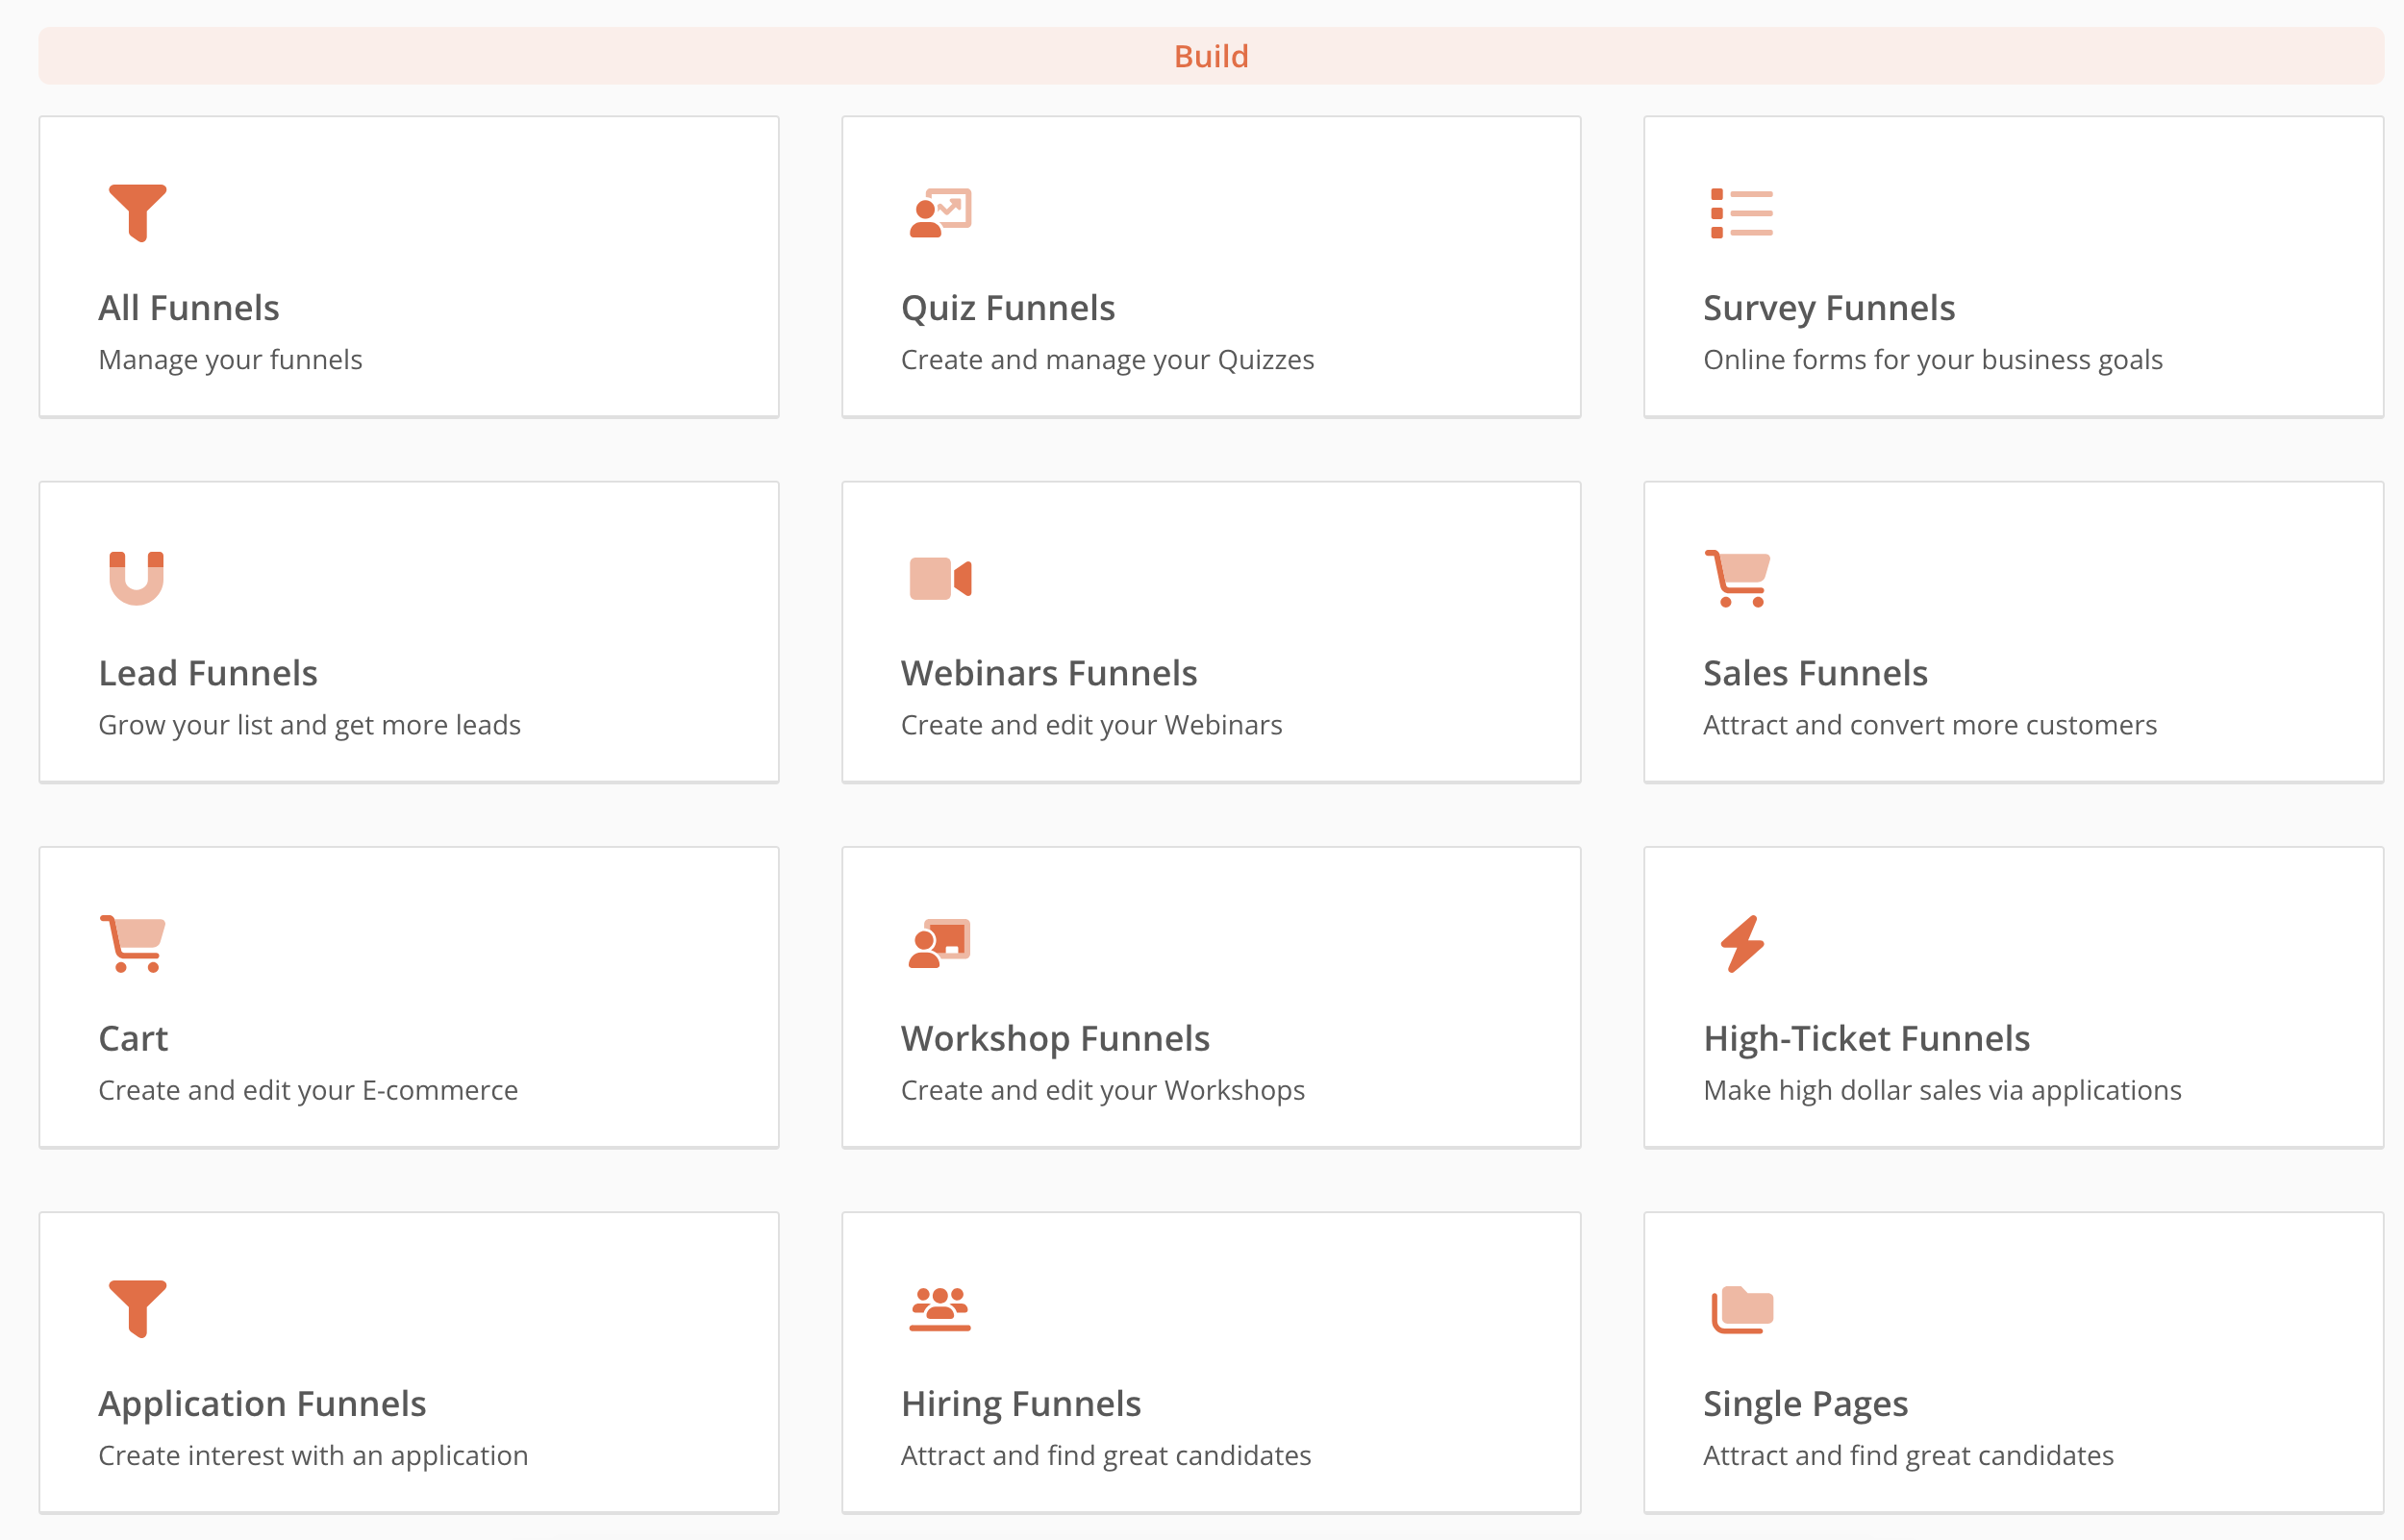Open the Build section header
Viewport: 2404px width, 1540px height.
1211,56
